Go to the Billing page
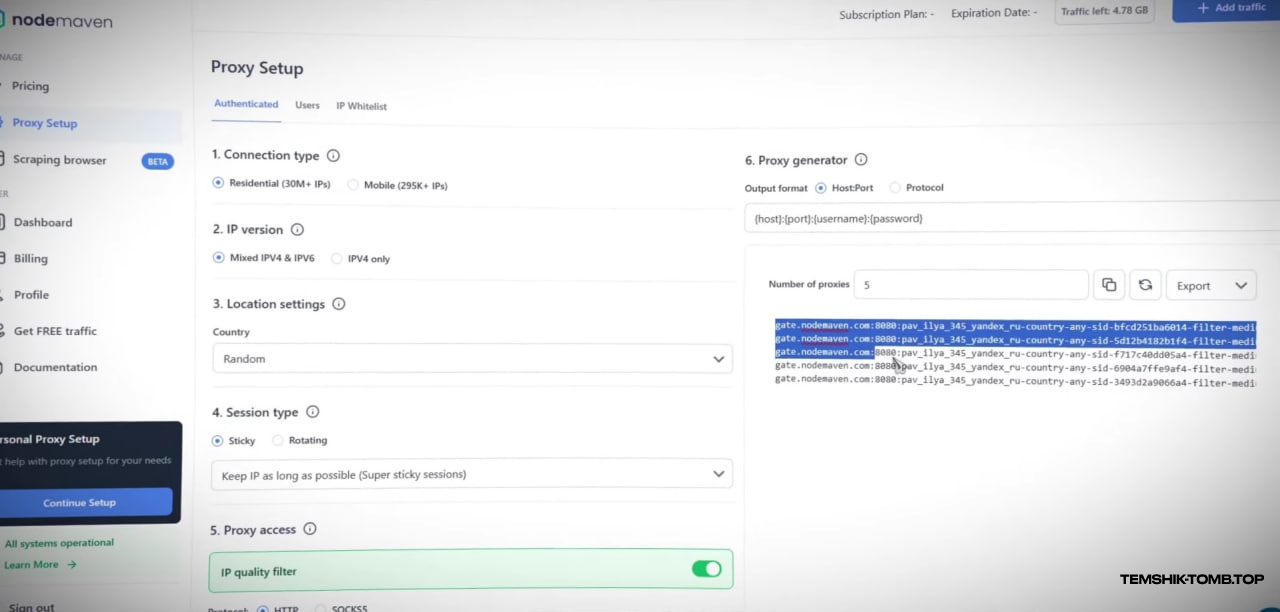The height and width of the screenshot is (612, 1280). (30, 258)
